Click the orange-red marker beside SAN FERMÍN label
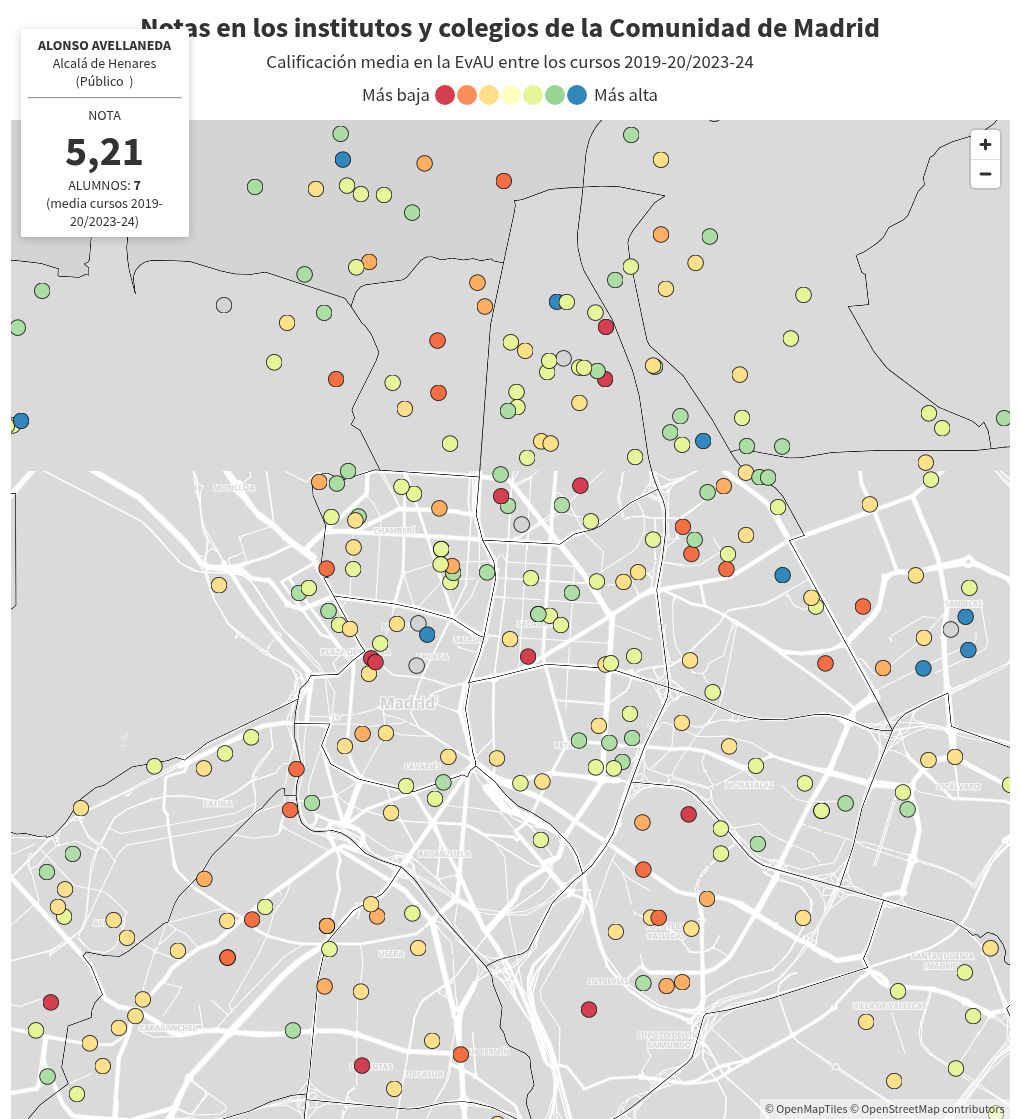Image resolution: width=1020 pixels, height=1119 pixels. point(460,1054)
